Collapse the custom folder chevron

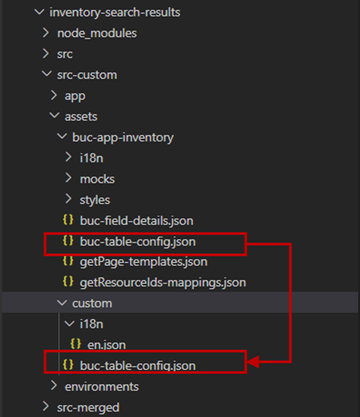coord(62,303)
